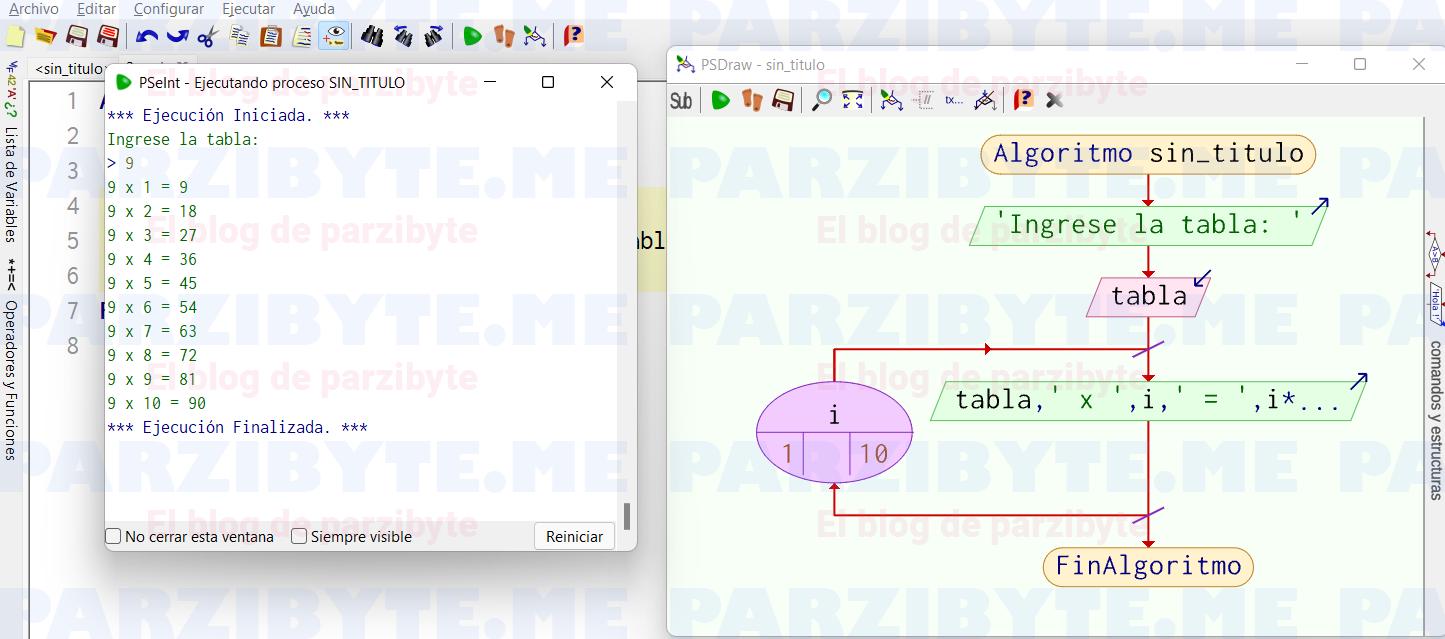This screenshot has width=1445, height=639.
Task: Toggle the eye-icon view button in main toolbar
Action: tap(334, 37)
